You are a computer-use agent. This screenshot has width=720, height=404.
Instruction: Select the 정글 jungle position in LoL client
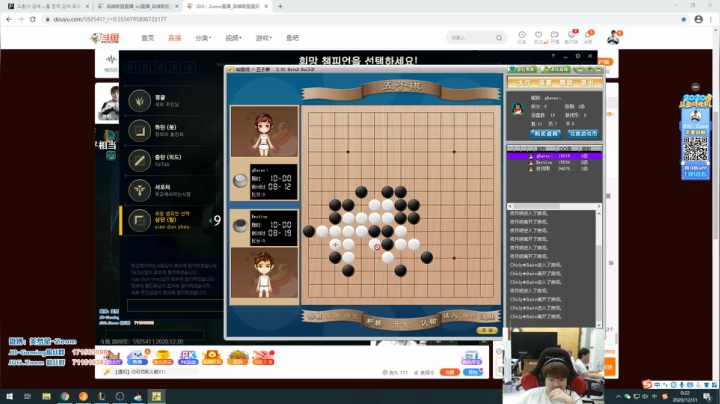140,101
